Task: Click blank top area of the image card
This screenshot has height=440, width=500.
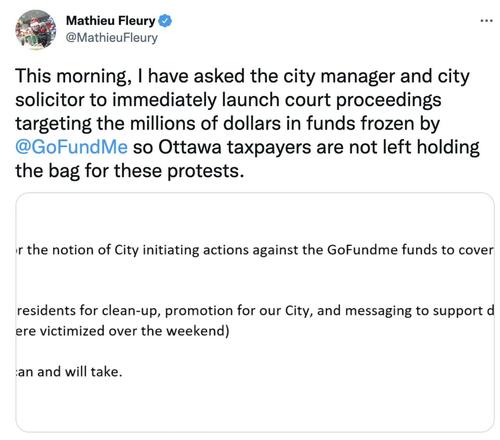Action: coord(255,217)
